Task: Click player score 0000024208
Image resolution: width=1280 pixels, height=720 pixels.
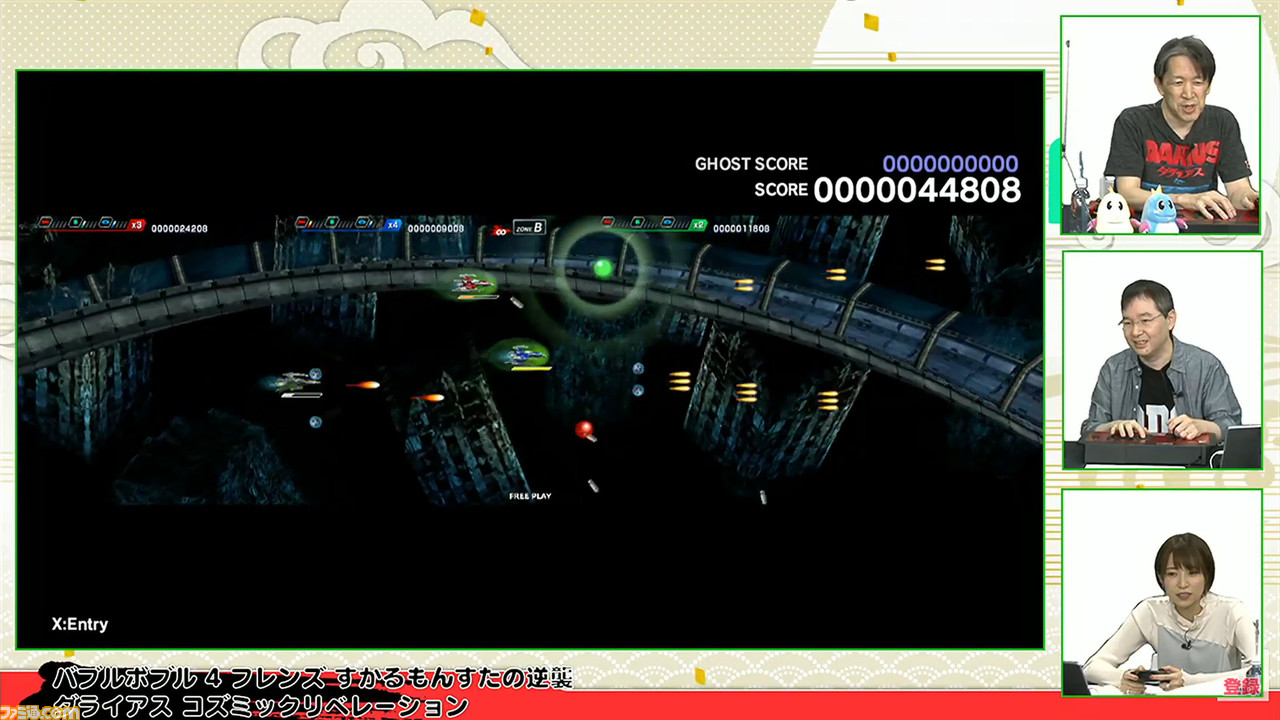Action: 180,229
